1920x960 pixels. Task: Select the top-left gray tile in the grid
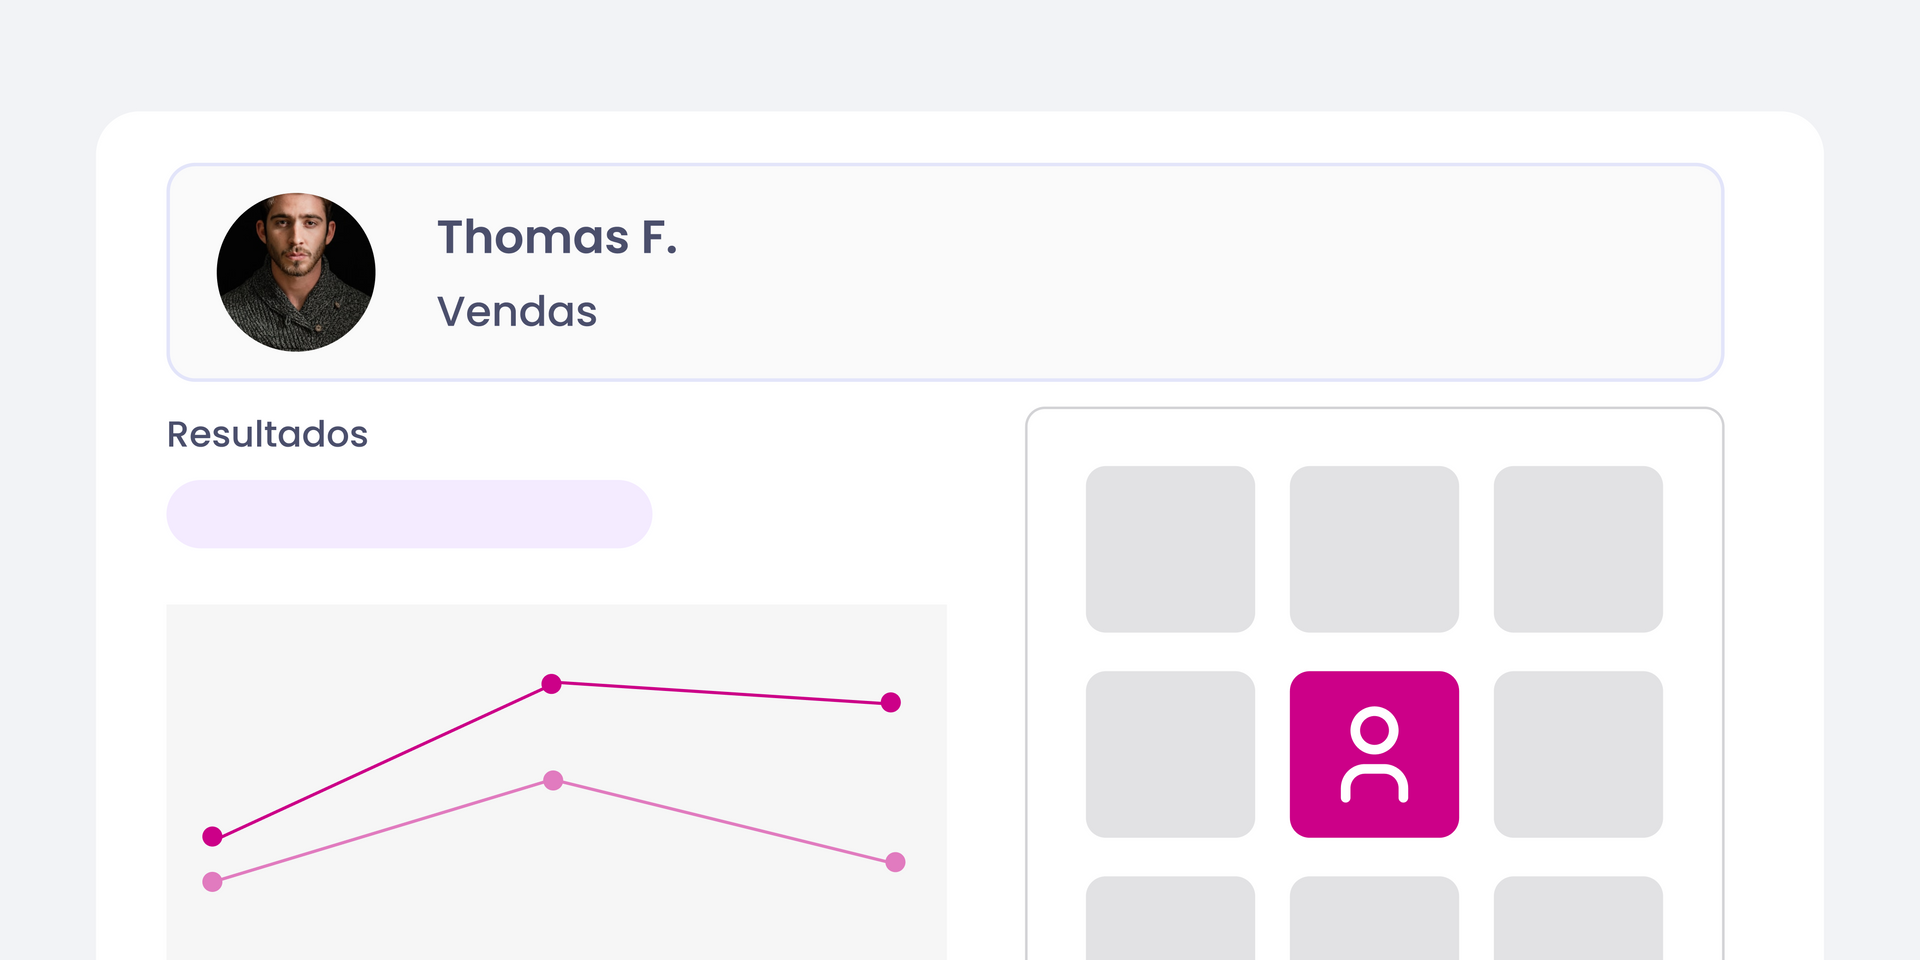(1170, 549)
